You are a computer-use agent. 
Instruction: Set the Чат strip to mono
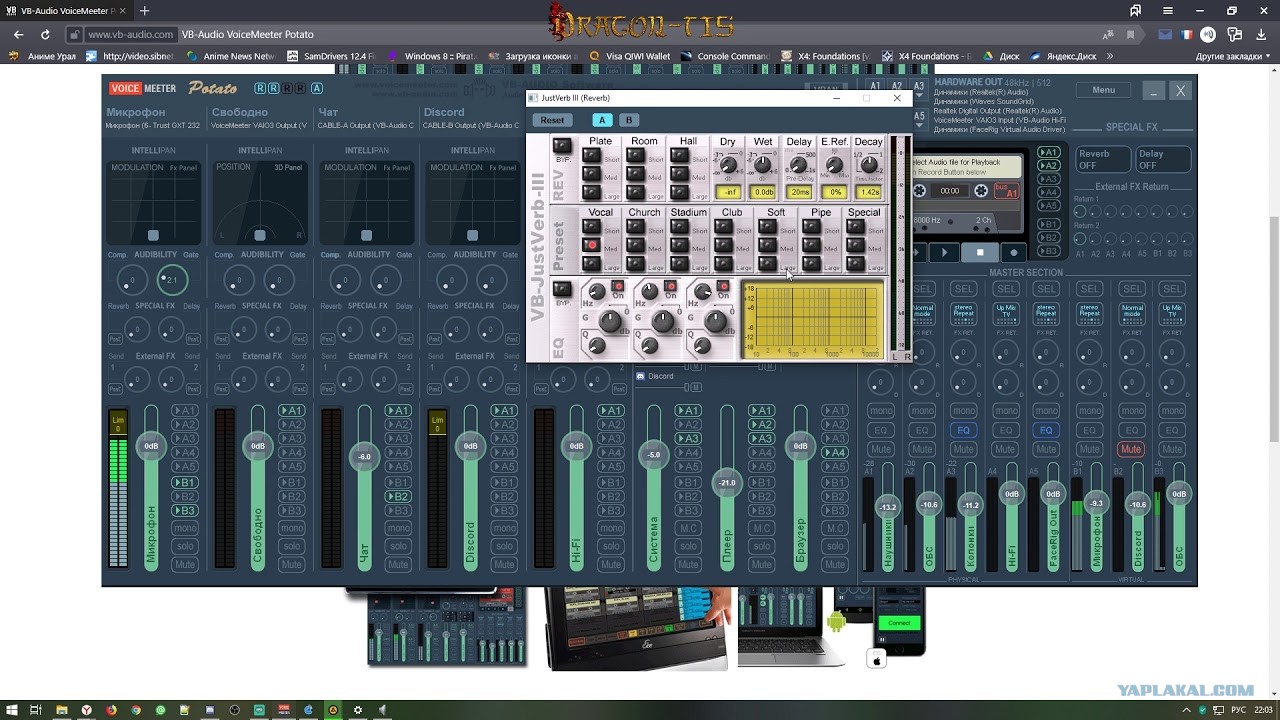coord(398,529)
